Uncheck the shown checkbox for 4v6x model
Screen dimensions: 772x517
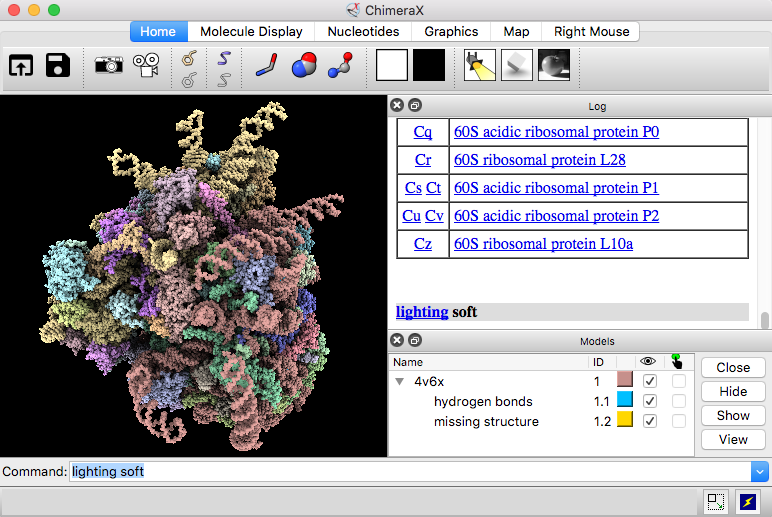[650, 381]
